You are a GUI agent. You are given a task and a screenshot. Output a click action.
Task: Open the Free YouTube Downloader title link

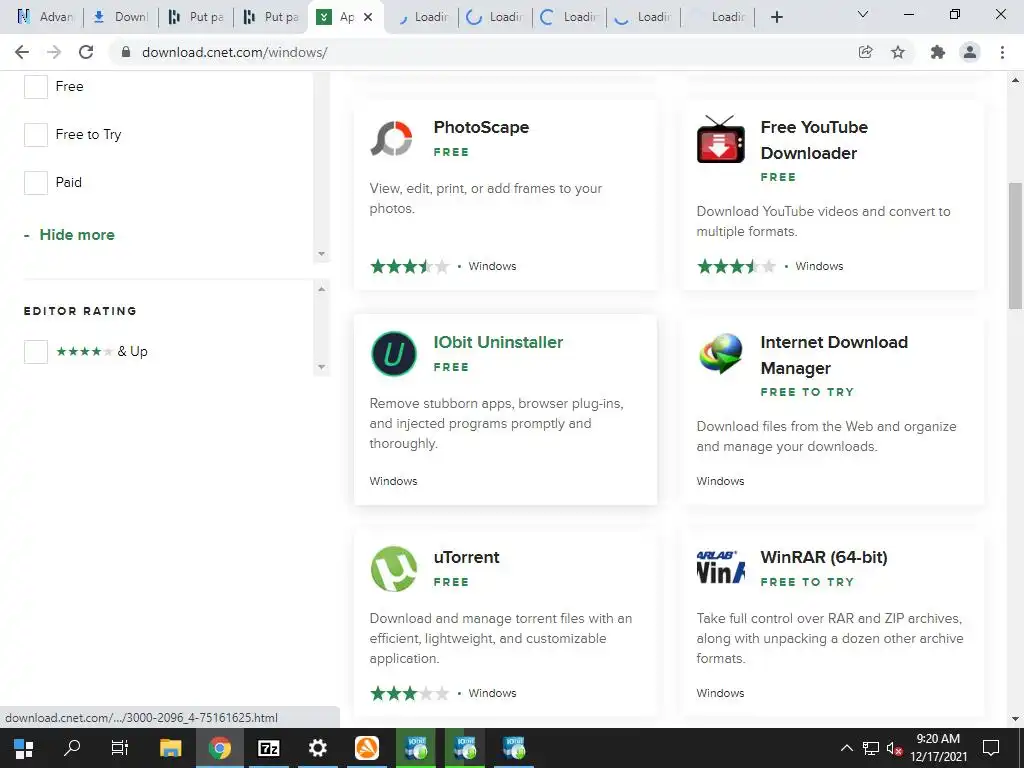814,140
